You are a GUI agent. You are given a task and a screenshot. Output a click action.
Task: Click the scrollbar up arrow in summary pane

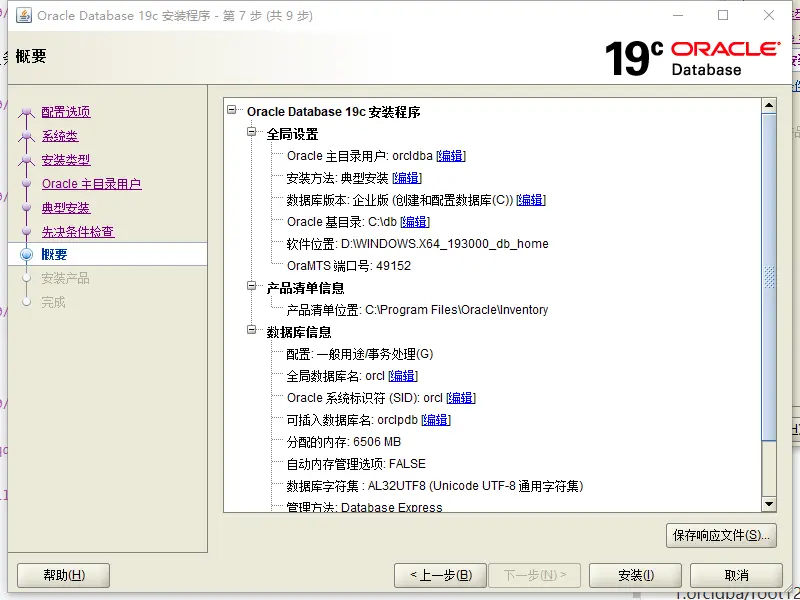coord(769,106)
